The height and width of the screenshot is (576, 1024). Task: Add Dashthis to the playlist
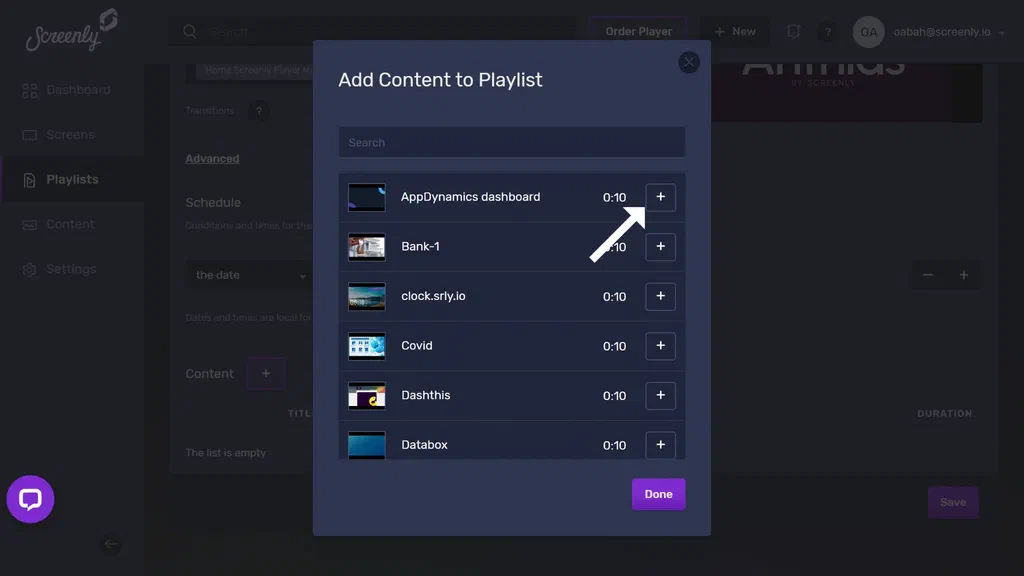660,395
